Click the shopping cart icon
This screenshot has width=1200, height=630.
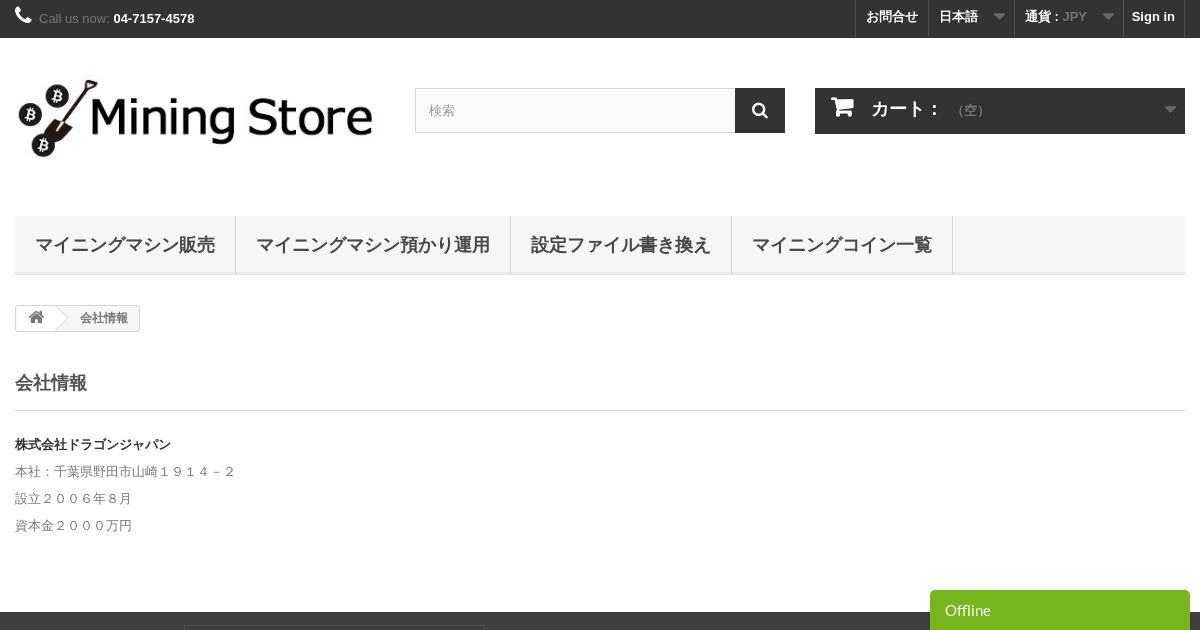(842, 107)
